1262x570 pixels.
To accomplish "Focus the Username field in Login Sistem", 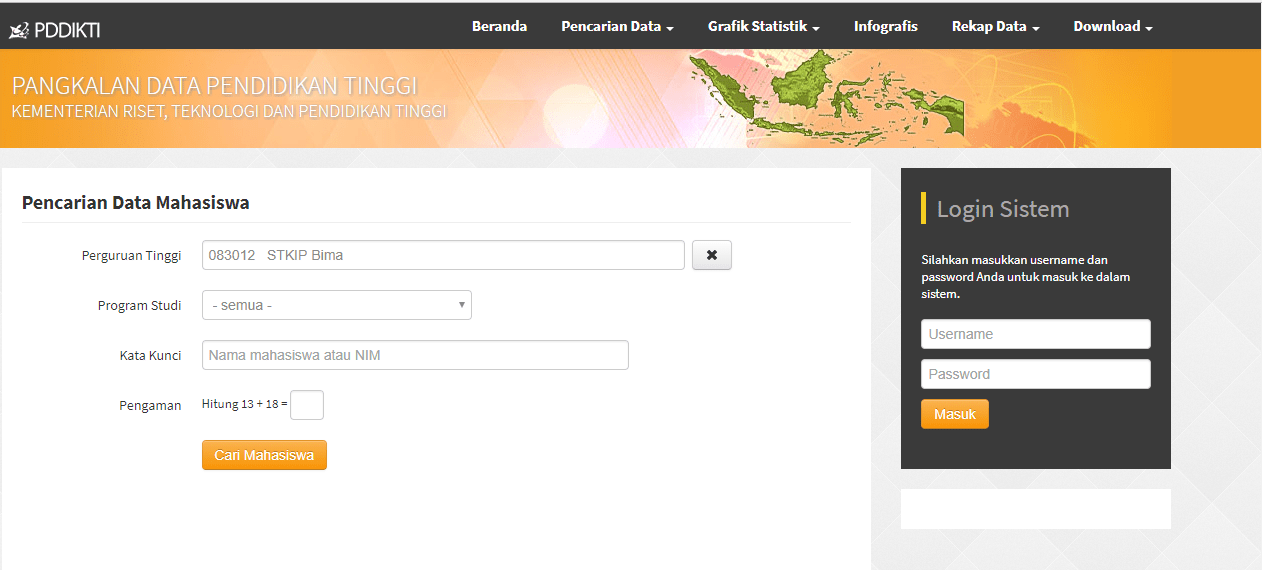I will click(x=1036, y=334).
